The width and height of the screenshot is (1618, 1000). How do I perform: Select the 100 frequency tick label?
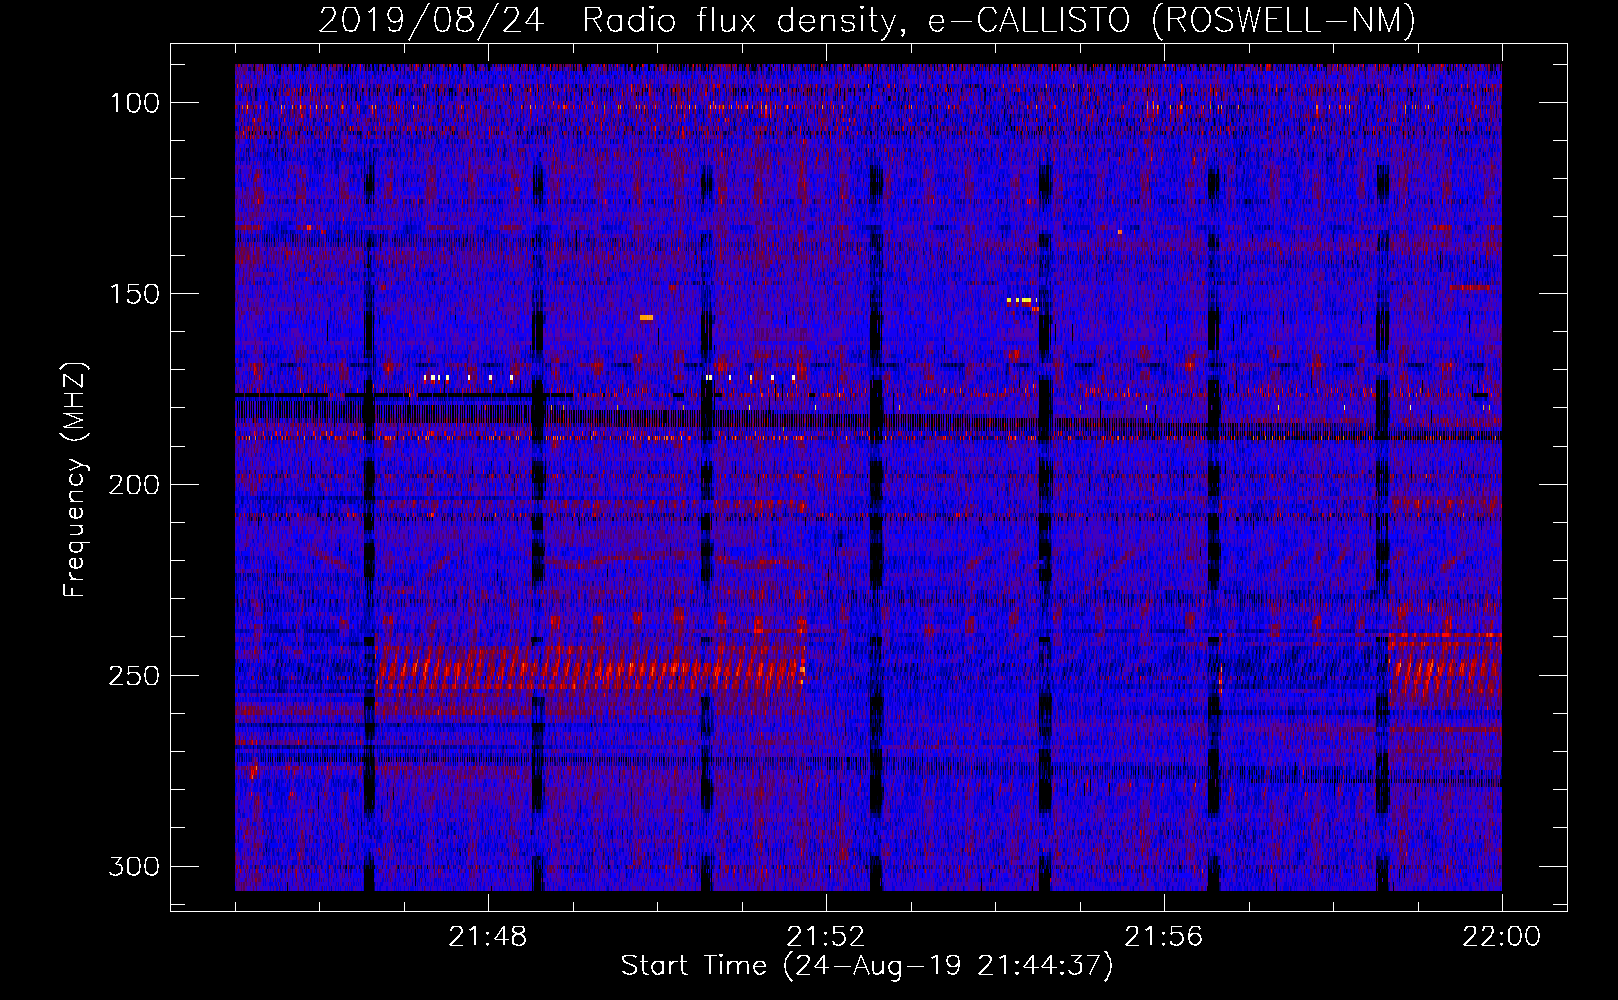134,103
